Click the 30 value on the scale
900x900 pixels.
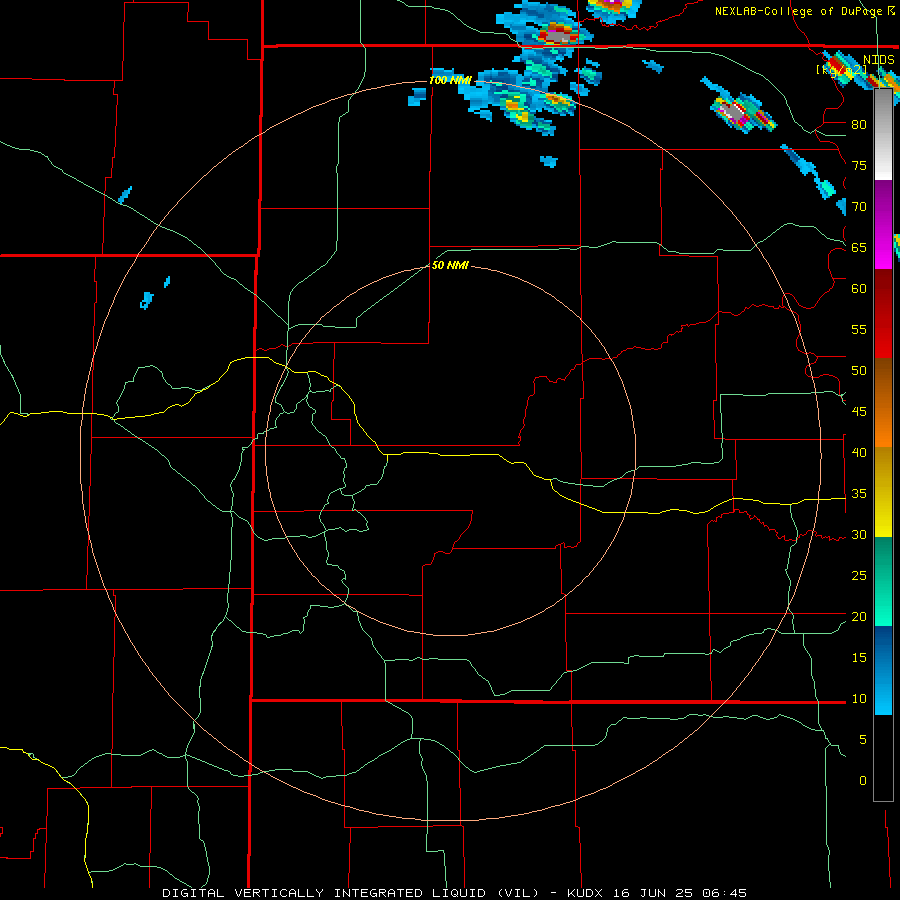click(x=859, y=534)
